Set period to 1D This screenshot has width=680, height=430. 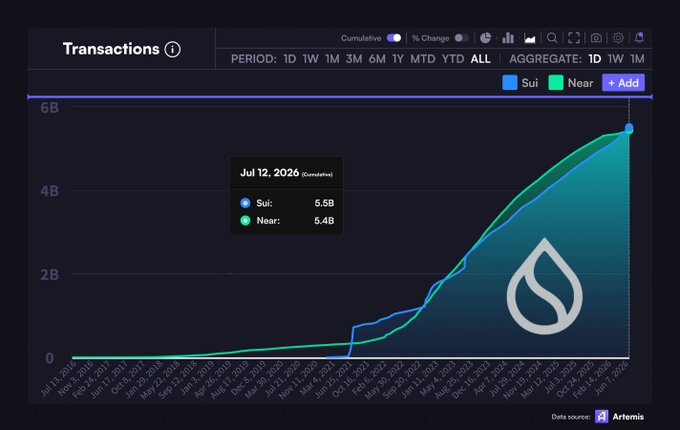pyautogui.click(x=290, y=59)
